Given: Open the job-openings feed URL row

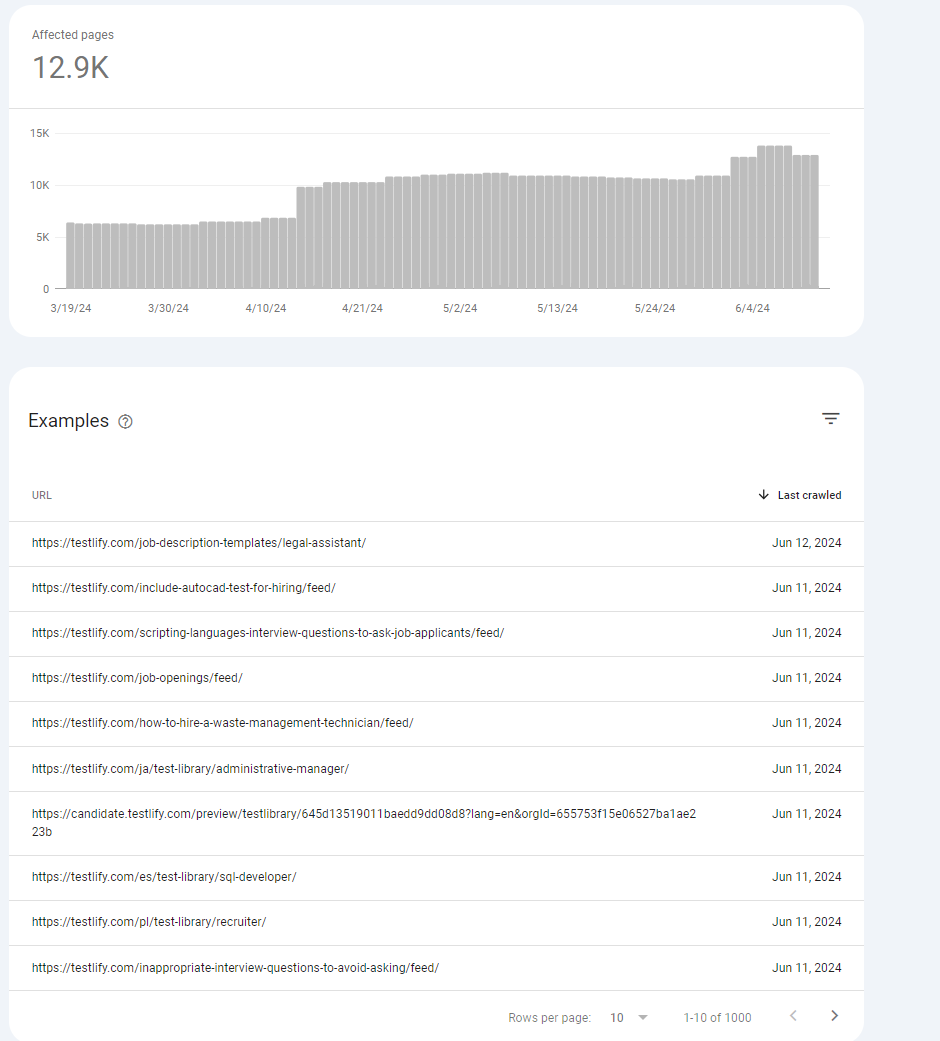Looking at the screenshot, I should pos(436,679).
